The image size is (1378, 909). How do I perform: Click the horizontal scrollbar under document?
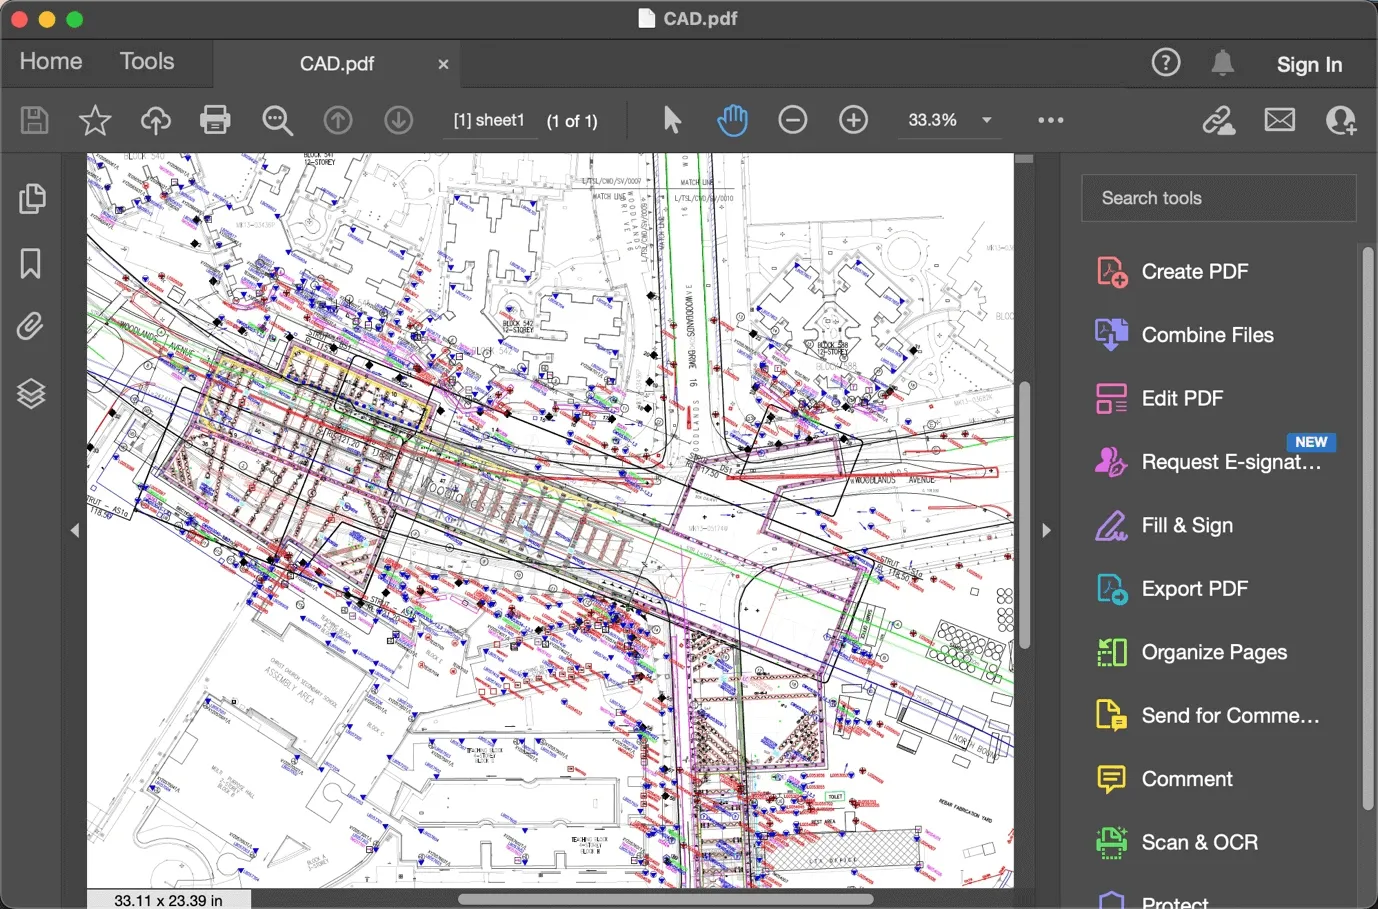point(665,899)
